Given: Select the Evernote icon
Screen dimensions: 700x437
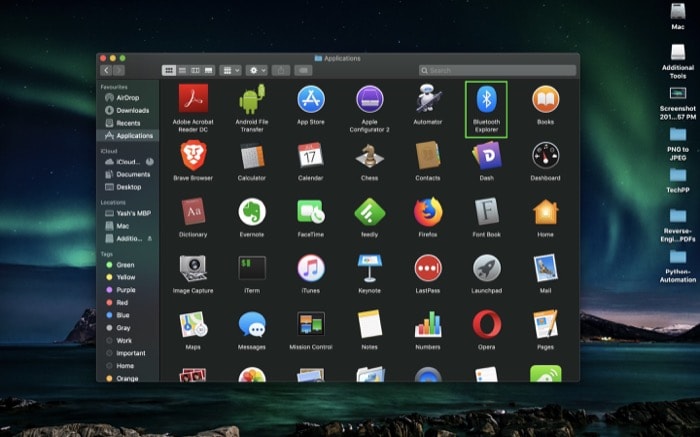Looking at the screenshot, I should coord(252,212).
